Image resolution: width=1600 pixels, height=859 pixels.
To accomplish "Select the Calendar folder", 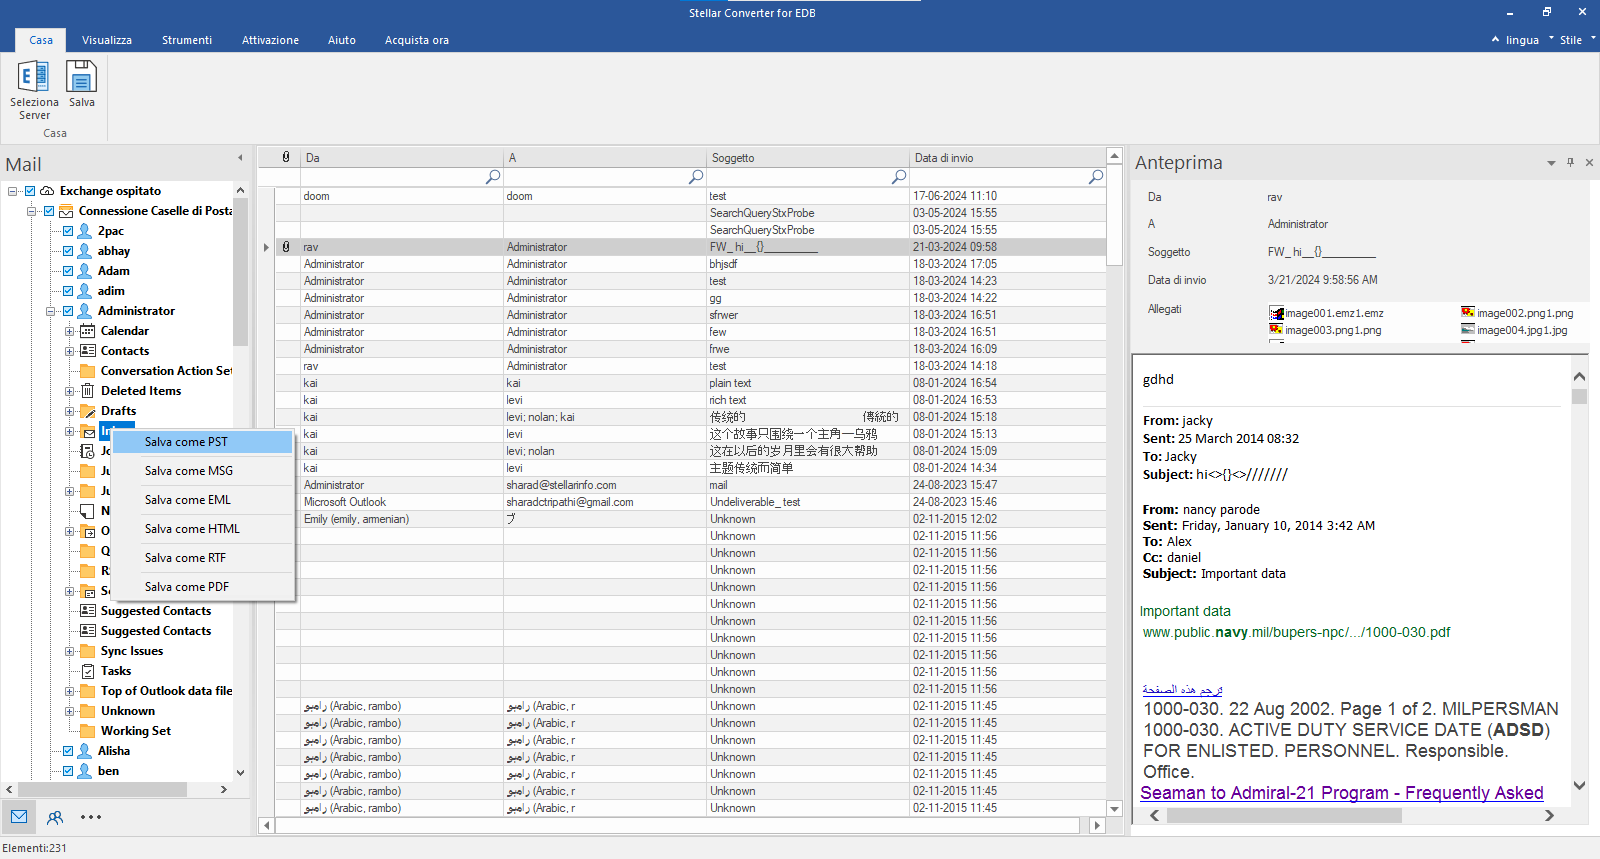I will pos(125,331).
